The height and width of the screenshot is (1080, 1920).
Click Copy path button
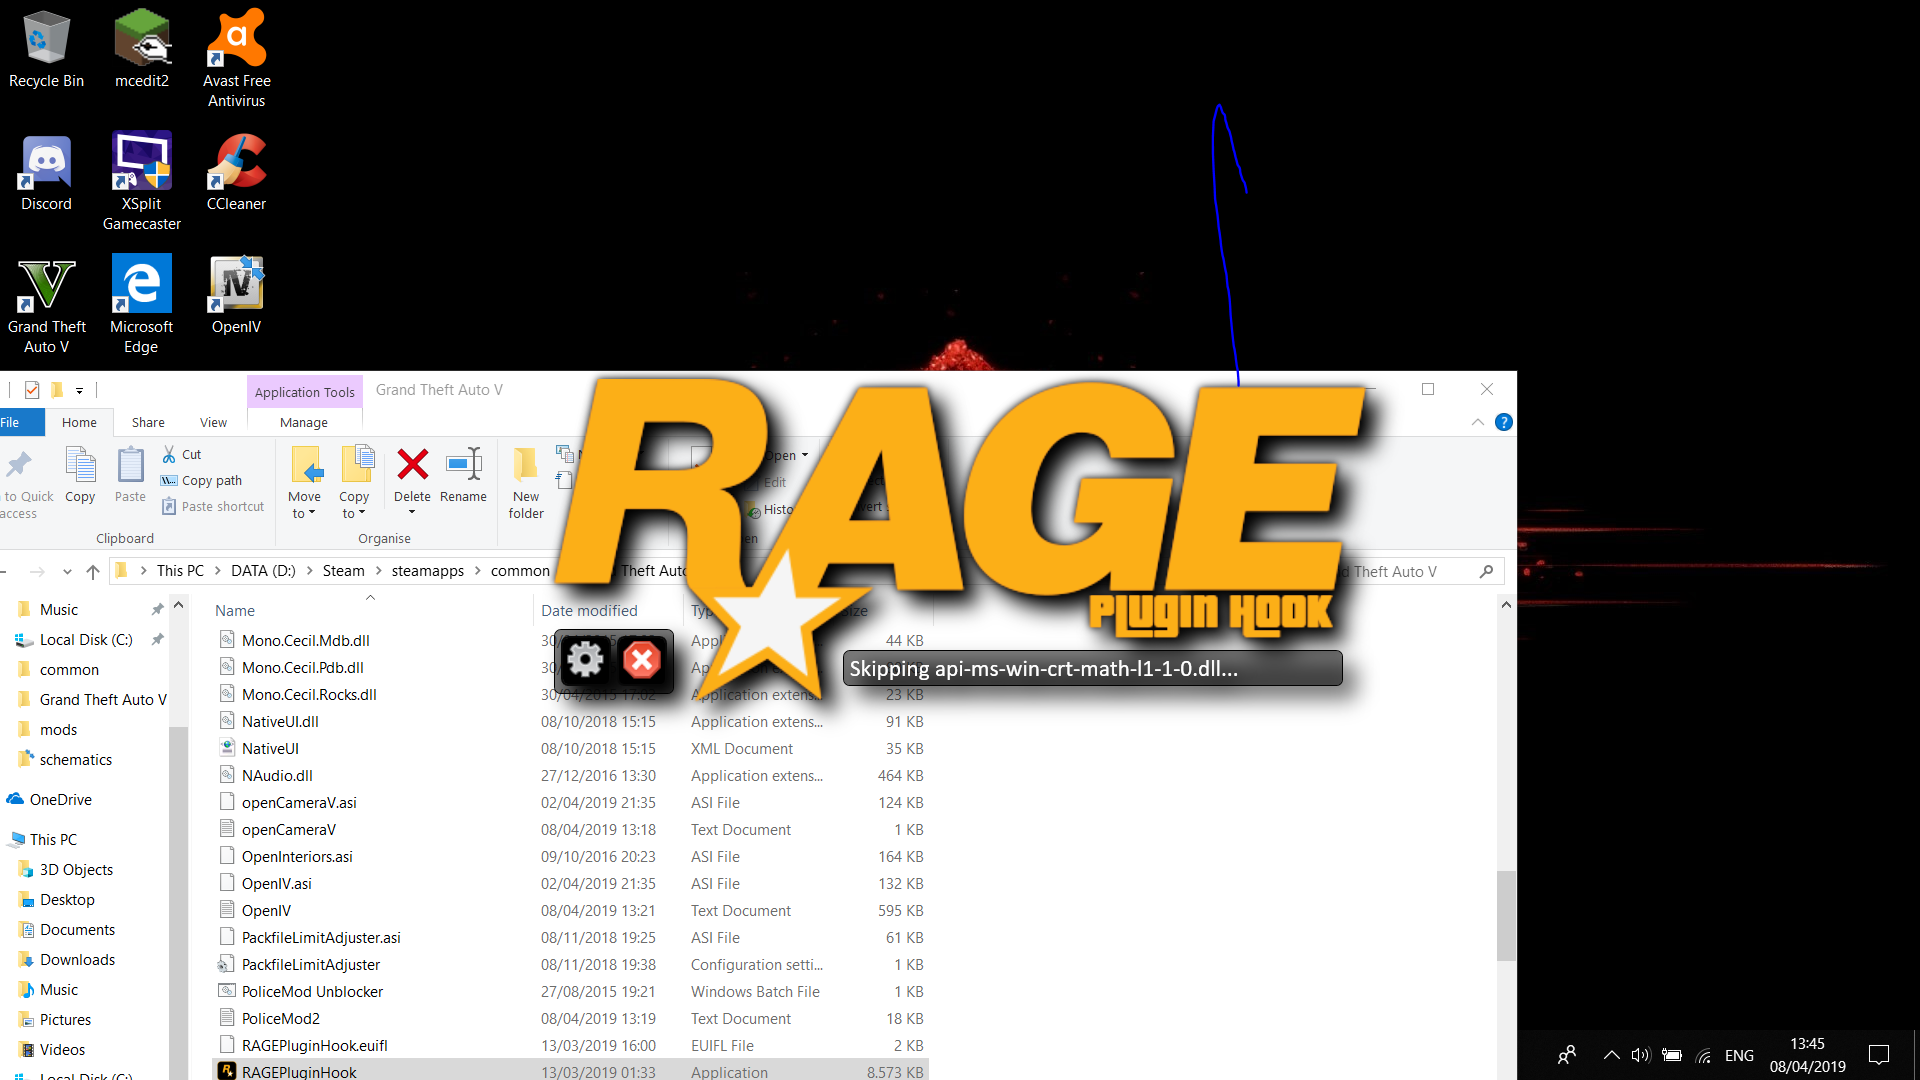tap(202, 480)
